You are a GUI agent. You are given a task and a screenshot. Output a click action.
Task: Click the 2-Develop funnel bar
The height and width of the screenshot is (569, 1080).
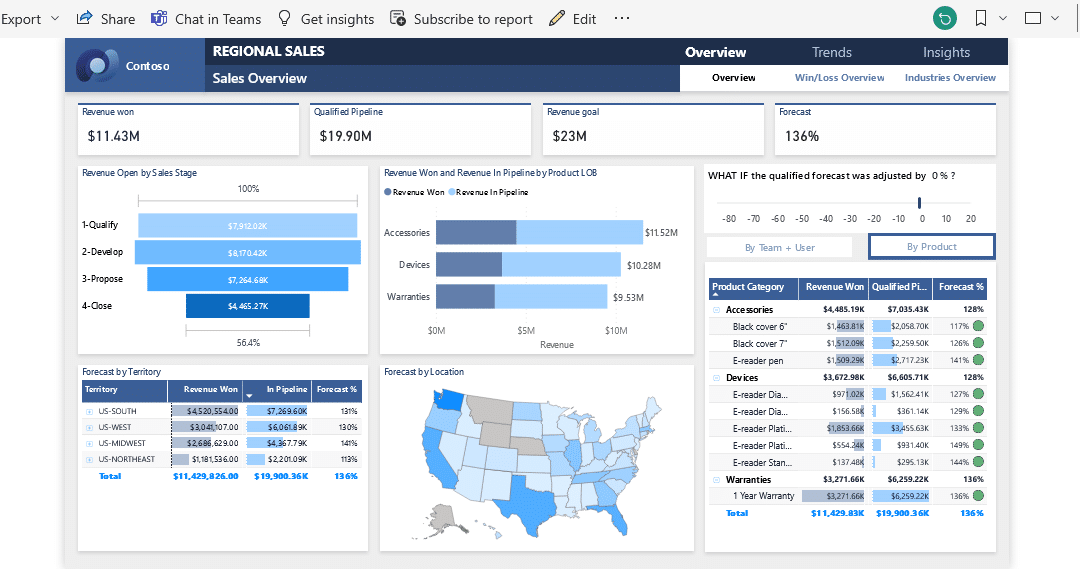pyautogui.click(x=247, y=253)
